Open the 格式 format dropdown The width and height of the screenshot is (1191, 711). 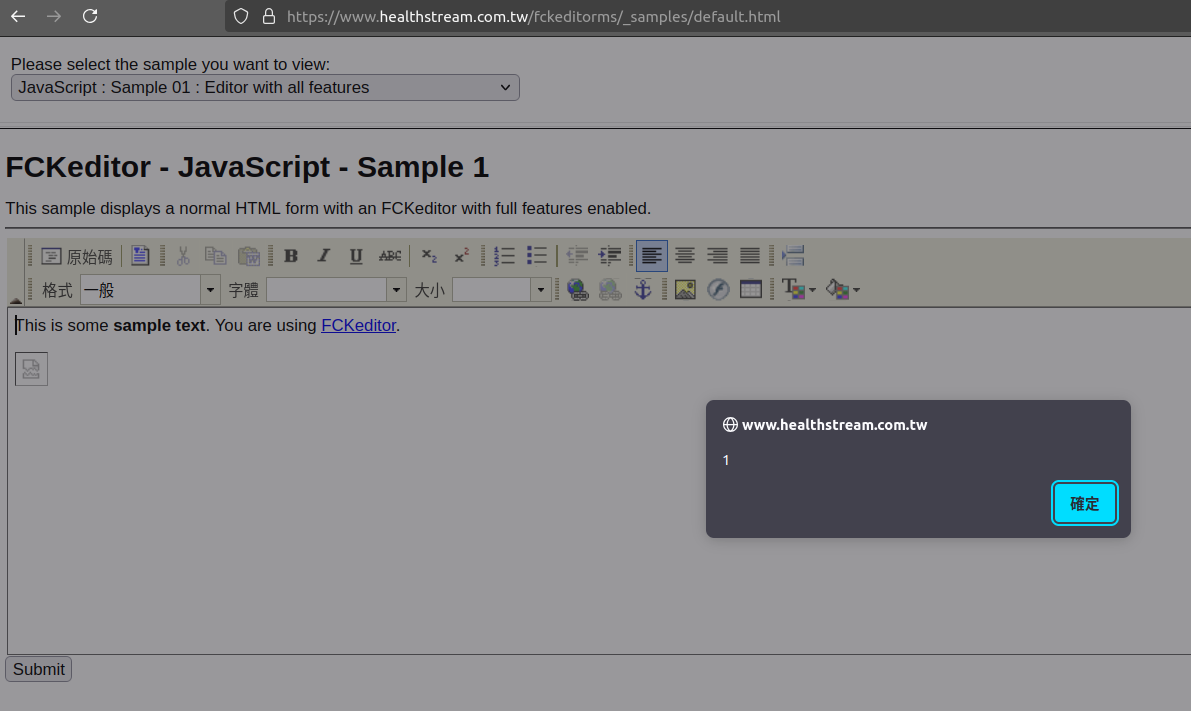(x=150, y=289)
